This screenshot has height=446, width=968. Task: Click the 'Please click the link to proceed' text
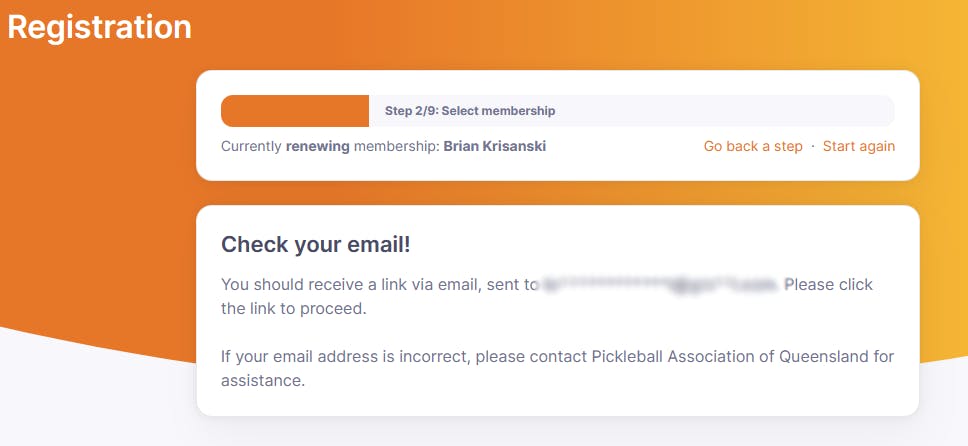point(828,285)
